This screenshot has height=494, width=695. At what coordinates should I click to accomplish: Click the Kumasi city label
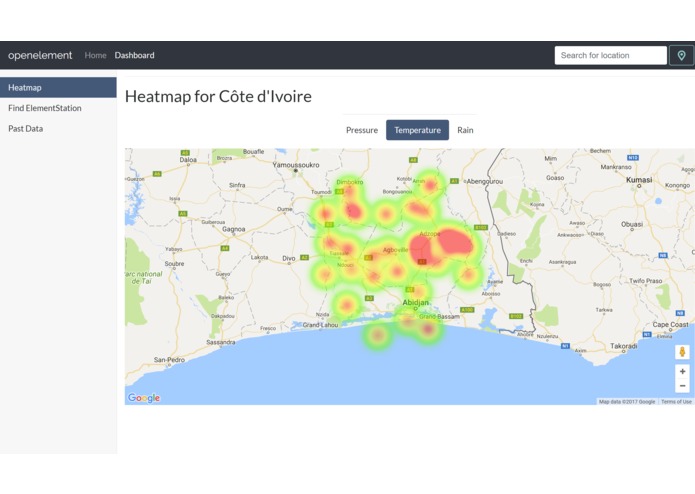(639, 179)
